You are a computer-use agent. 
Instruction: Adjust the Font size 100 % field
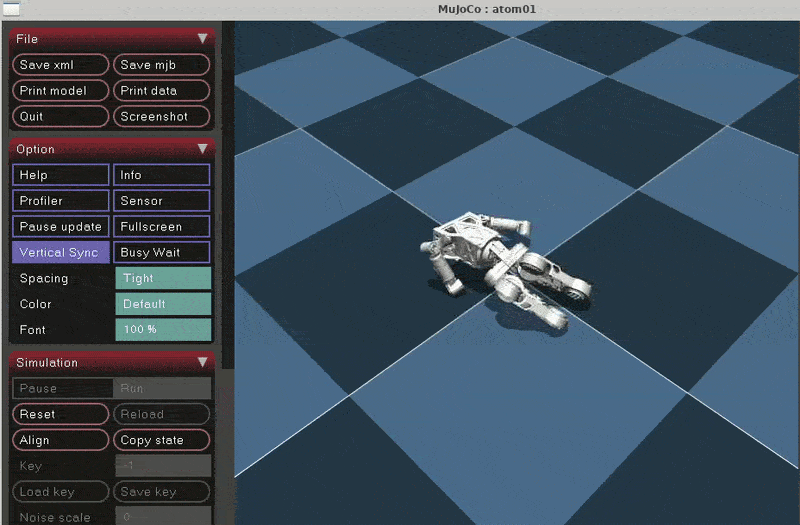coord(163,330)
